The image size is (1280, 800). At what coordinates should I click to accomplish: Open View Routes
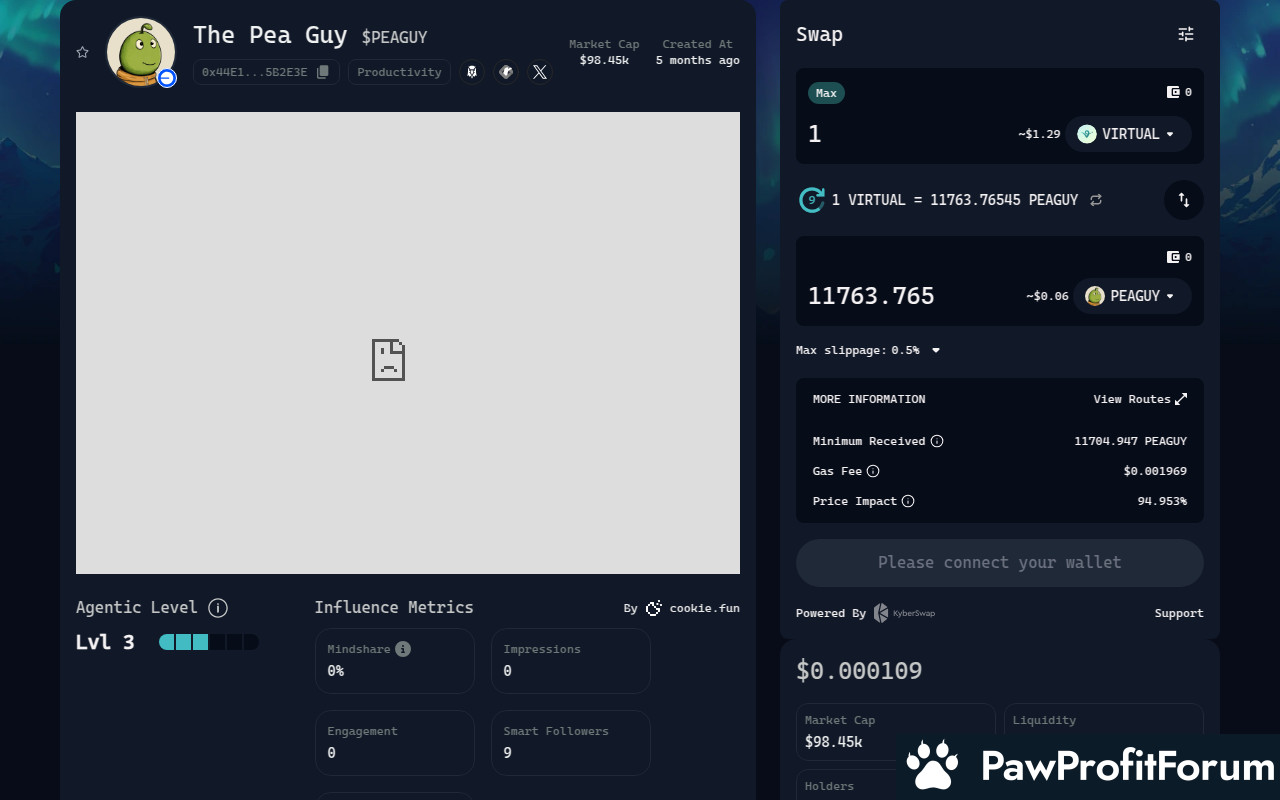pos(1140,399)
